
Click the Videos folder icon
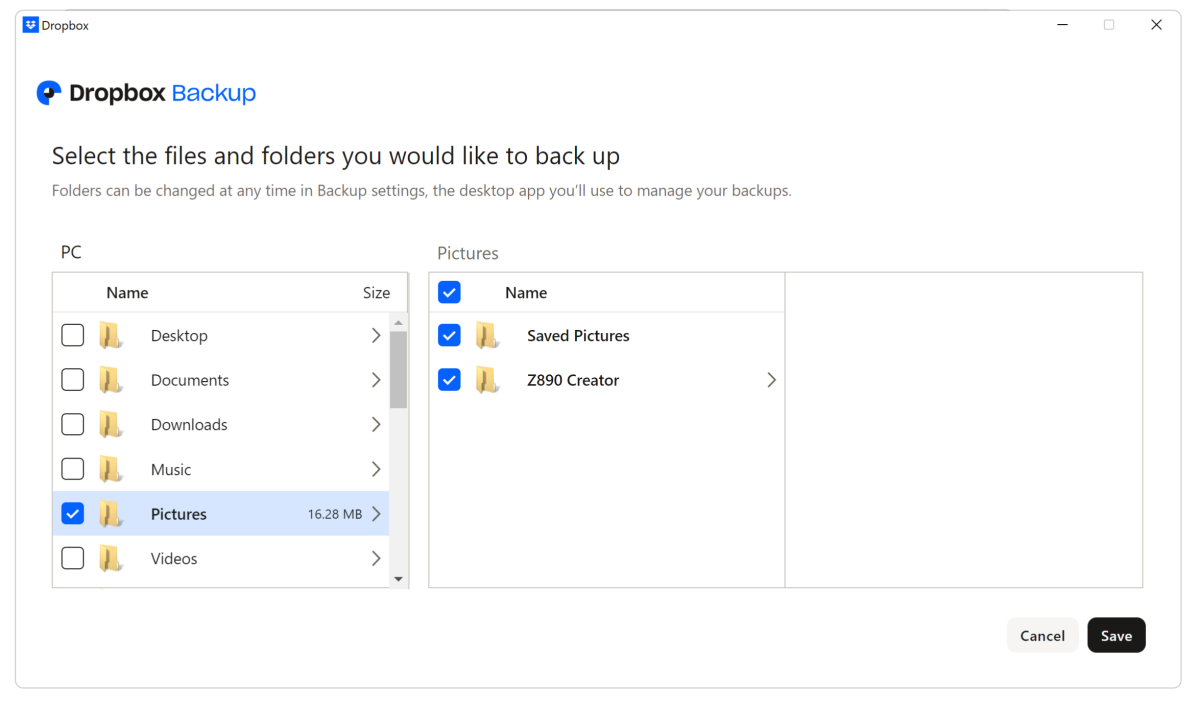(110, 558)
